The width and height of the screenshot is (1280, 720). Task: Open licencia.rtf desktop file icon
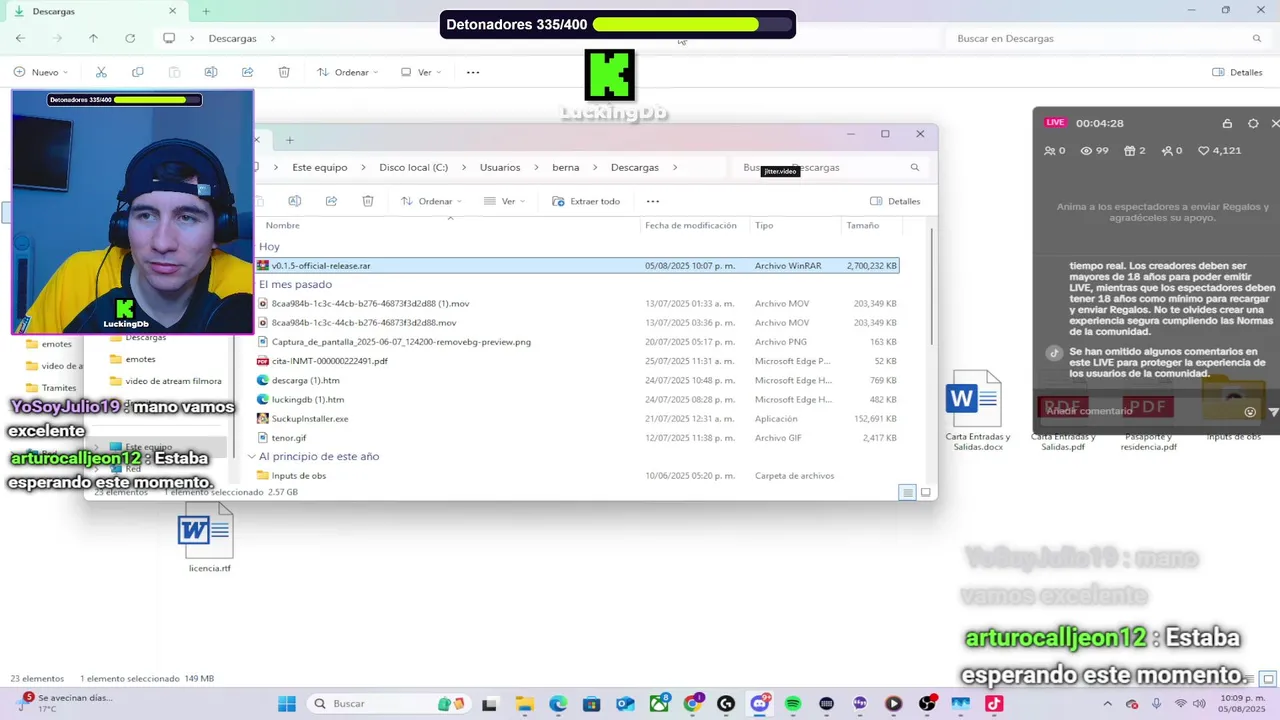[208, 539]
